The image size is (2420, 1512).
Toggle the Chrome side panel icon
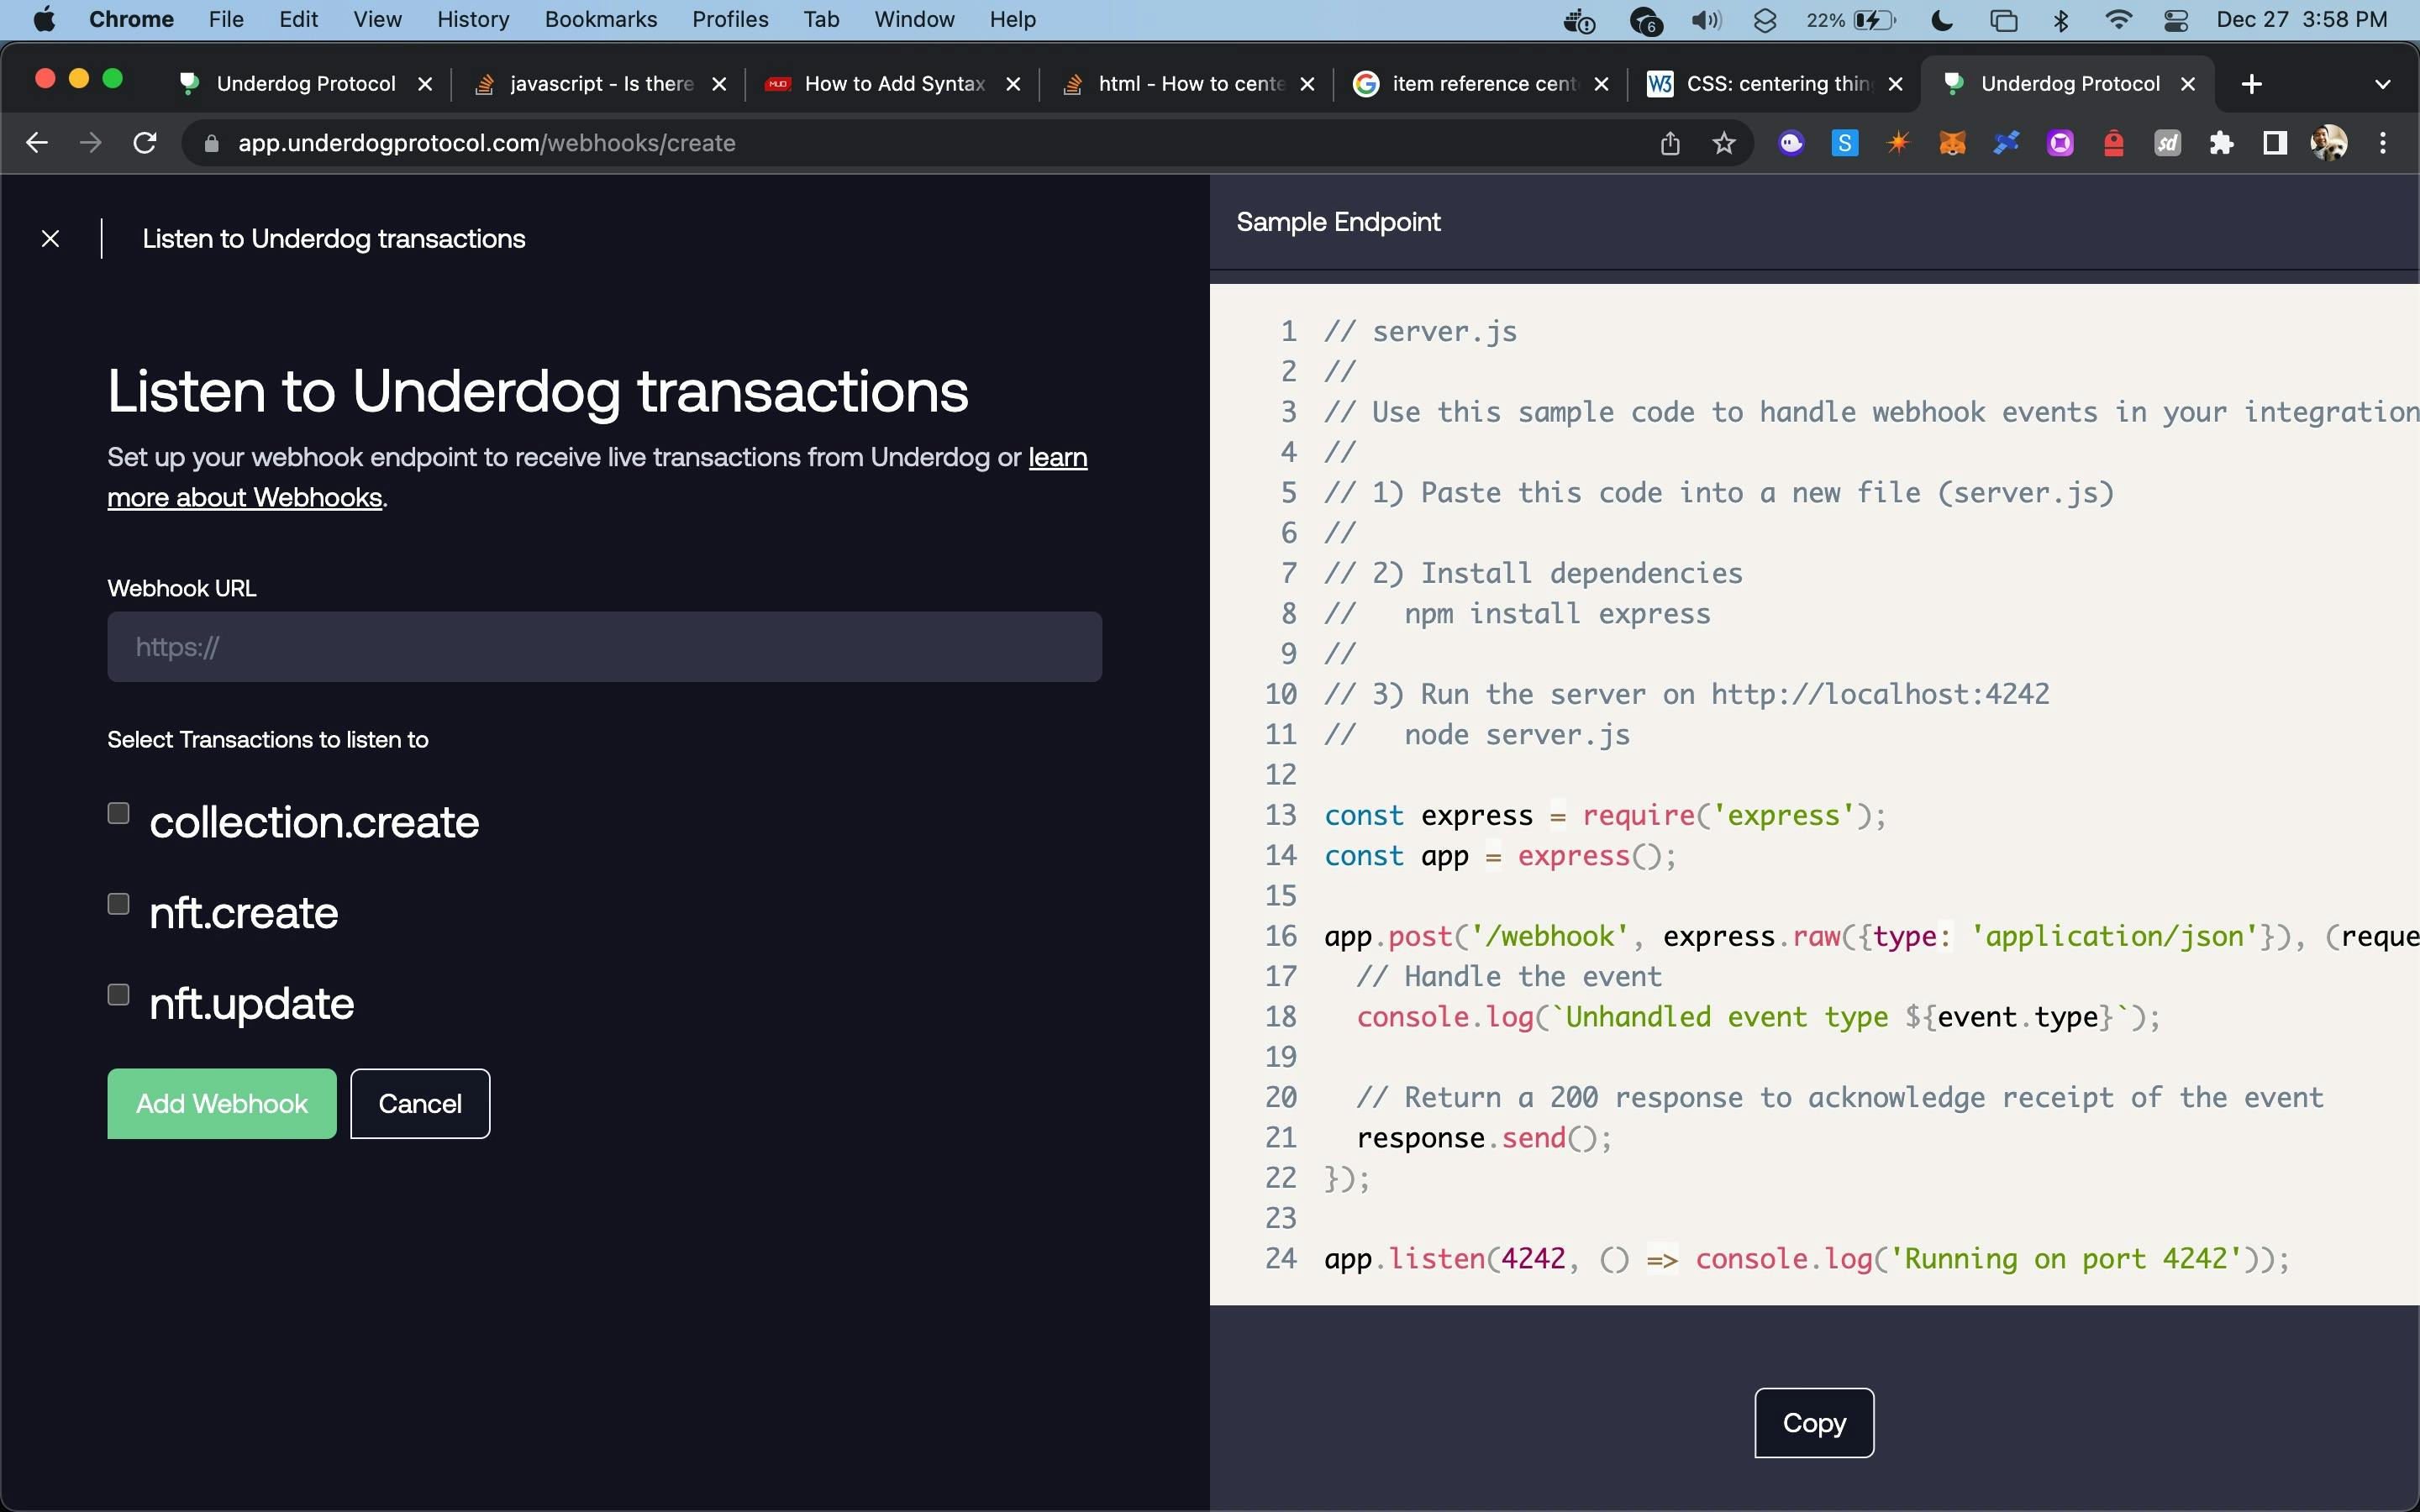pos(2275,143)
